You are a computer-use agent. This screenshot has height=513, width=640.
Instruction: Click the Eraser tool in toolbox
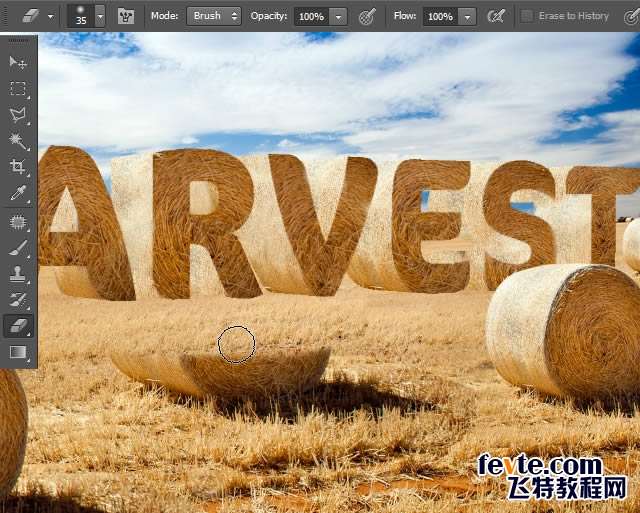tap(18, 326)
